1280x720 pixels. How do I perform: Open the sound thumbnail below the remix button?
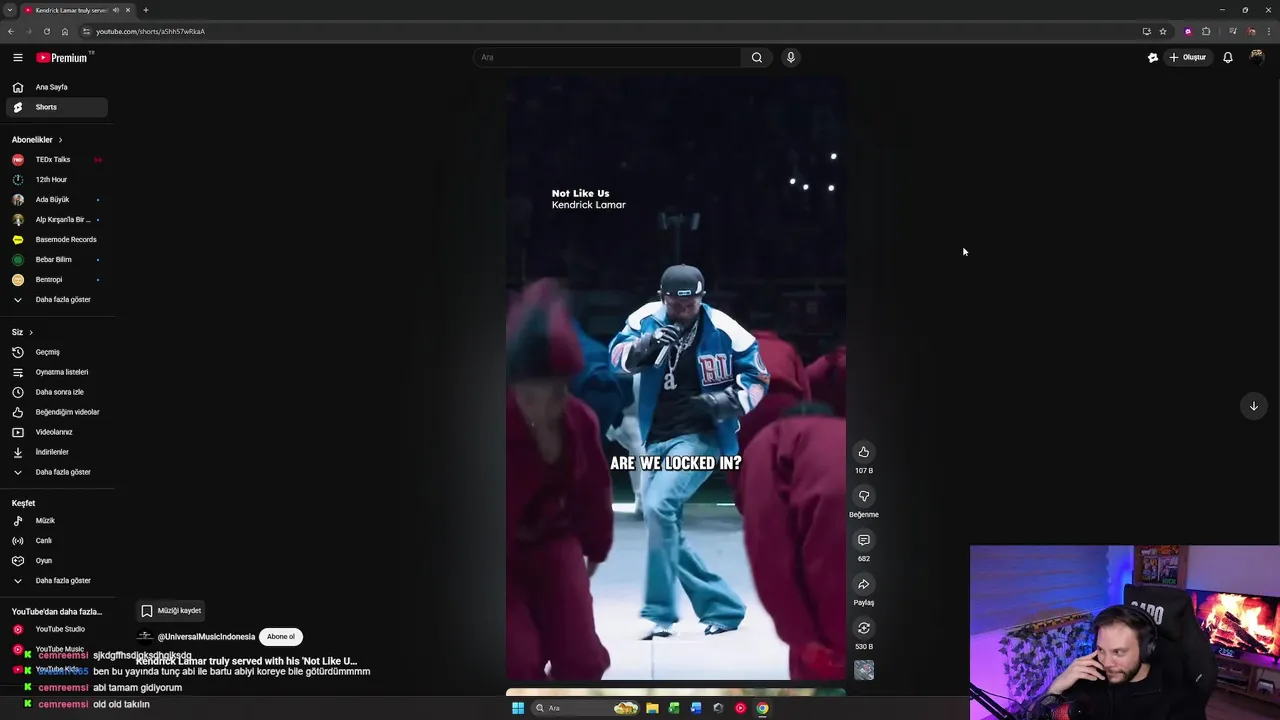point(864,670)
